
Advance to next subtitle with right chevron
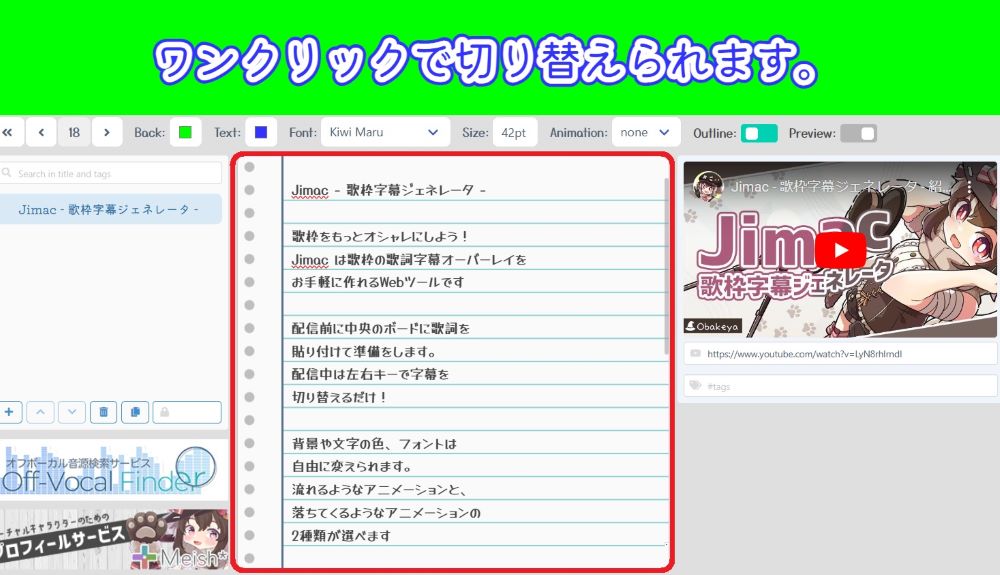107,133
